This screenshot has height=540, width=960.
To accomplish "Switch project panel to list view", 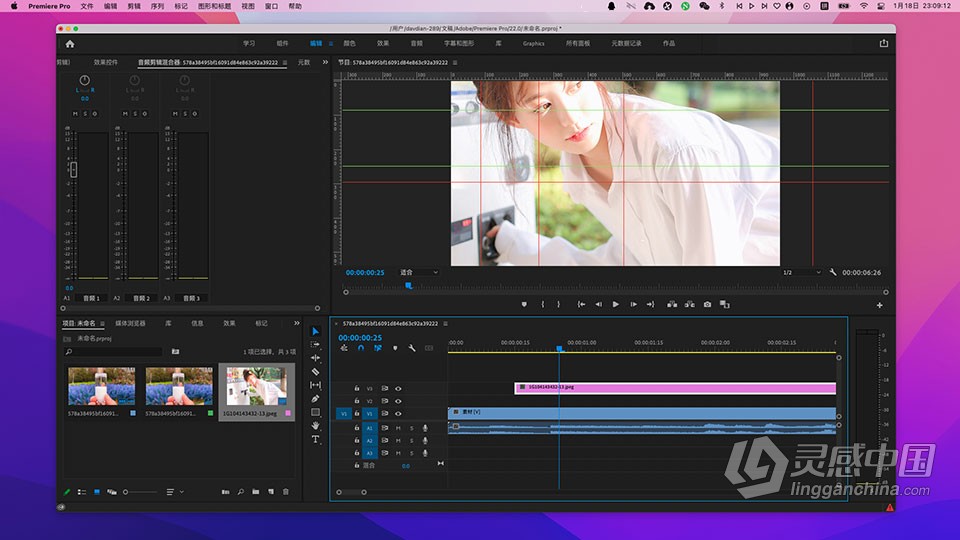I will 81,492.
